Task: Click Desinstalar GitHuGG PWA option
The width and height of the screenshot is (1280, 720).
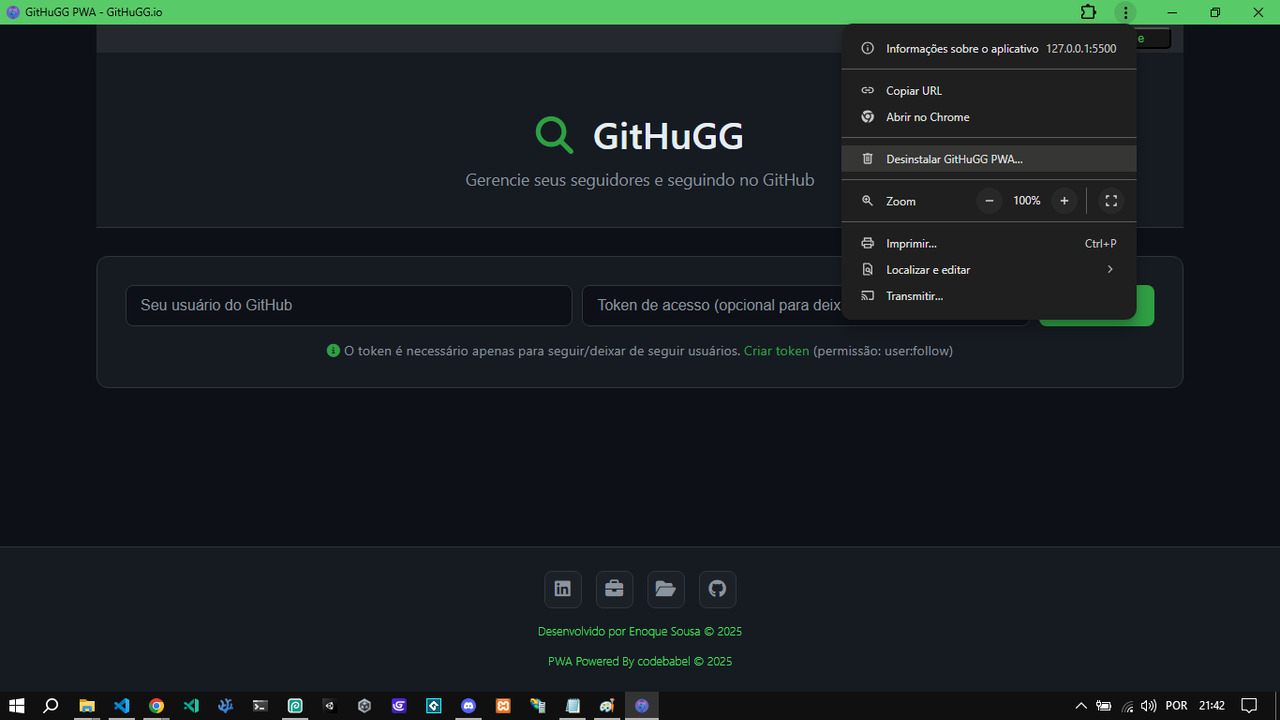Action: 988,159
